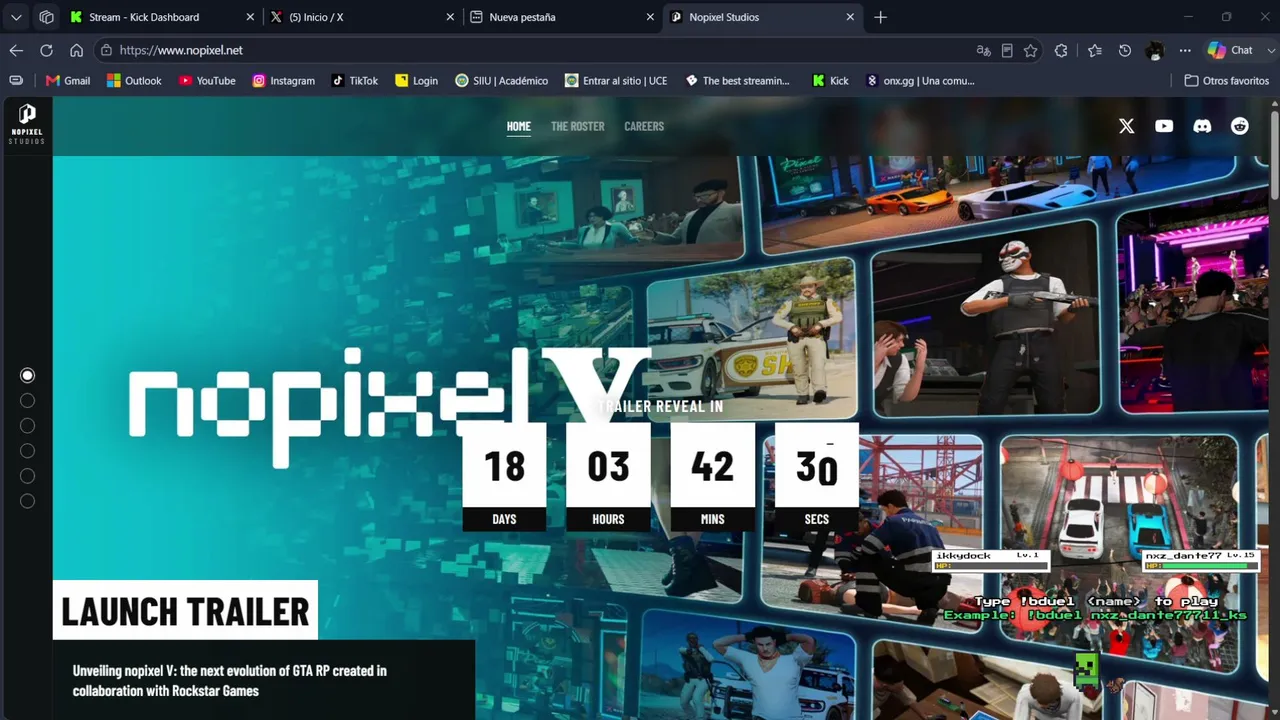This screenshot has width=1280, height=720.
Task: Open the Login bookmark
Action: (x=417, y=81)
